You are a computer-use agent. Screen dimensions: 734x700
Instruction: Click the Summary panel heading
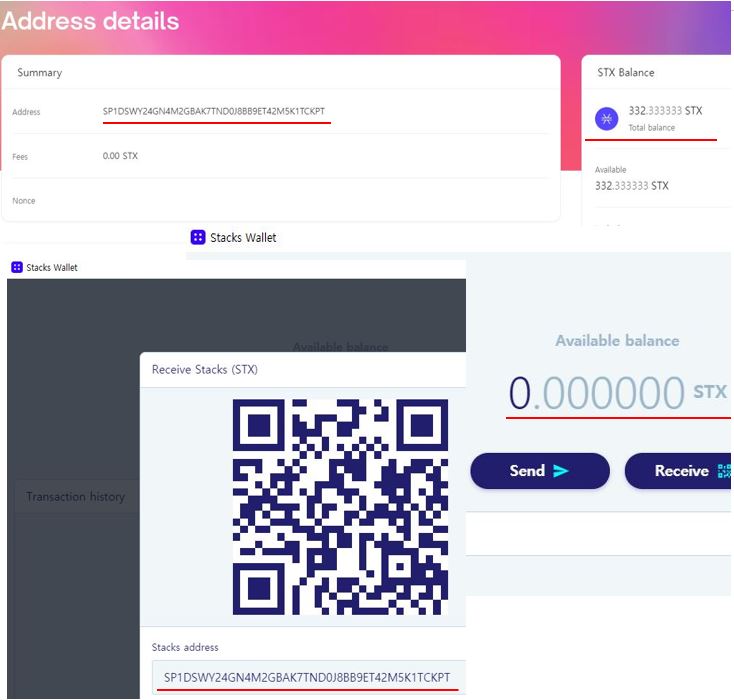(x=39, y=73)
